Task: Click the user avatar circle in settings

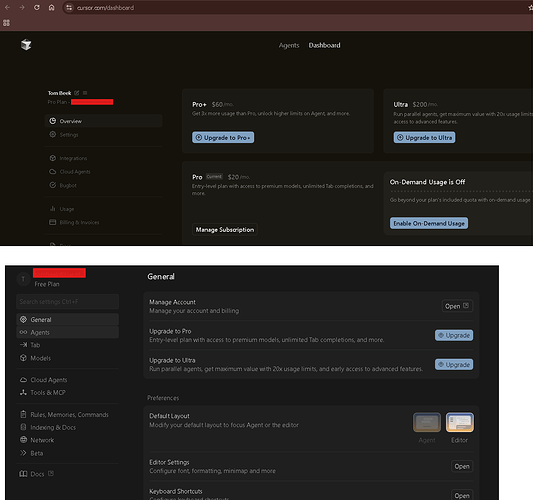Action: tap(23, 279)
